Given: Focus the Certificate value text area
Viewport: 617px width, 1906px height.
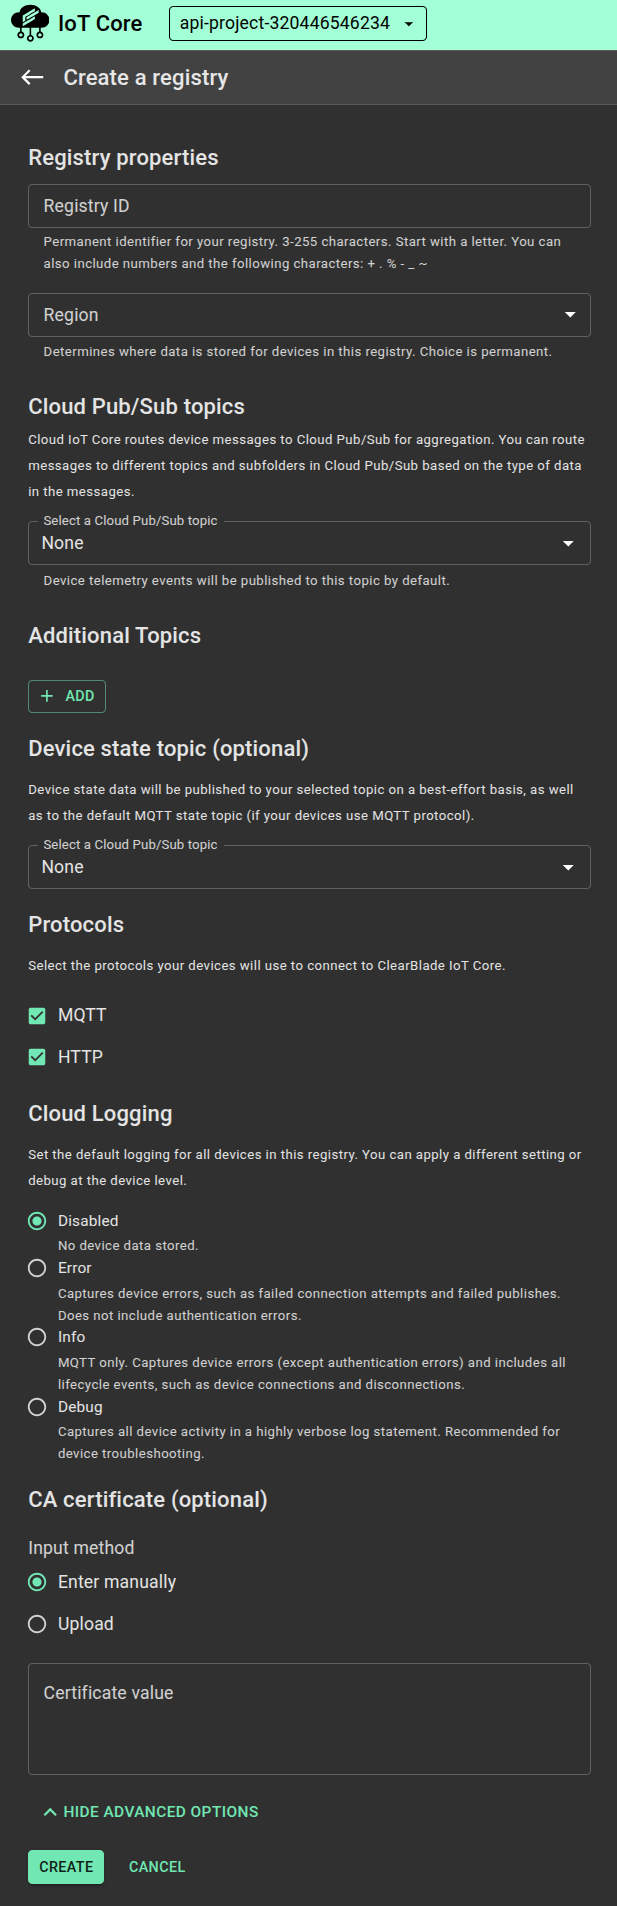Looking at the screenshot, I should pos(309,1718).
